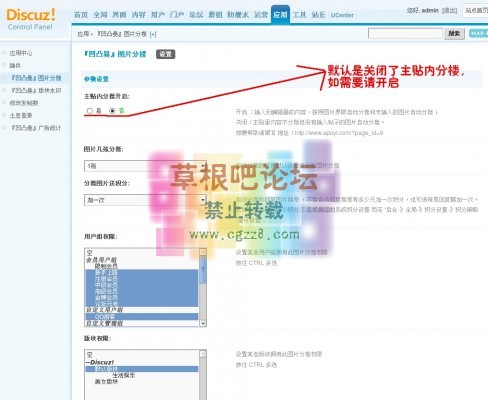Click the breadcrumb 『凹凸曼』图片分楼 text
The height and width of the screenshot is (400, 488).
122,34
